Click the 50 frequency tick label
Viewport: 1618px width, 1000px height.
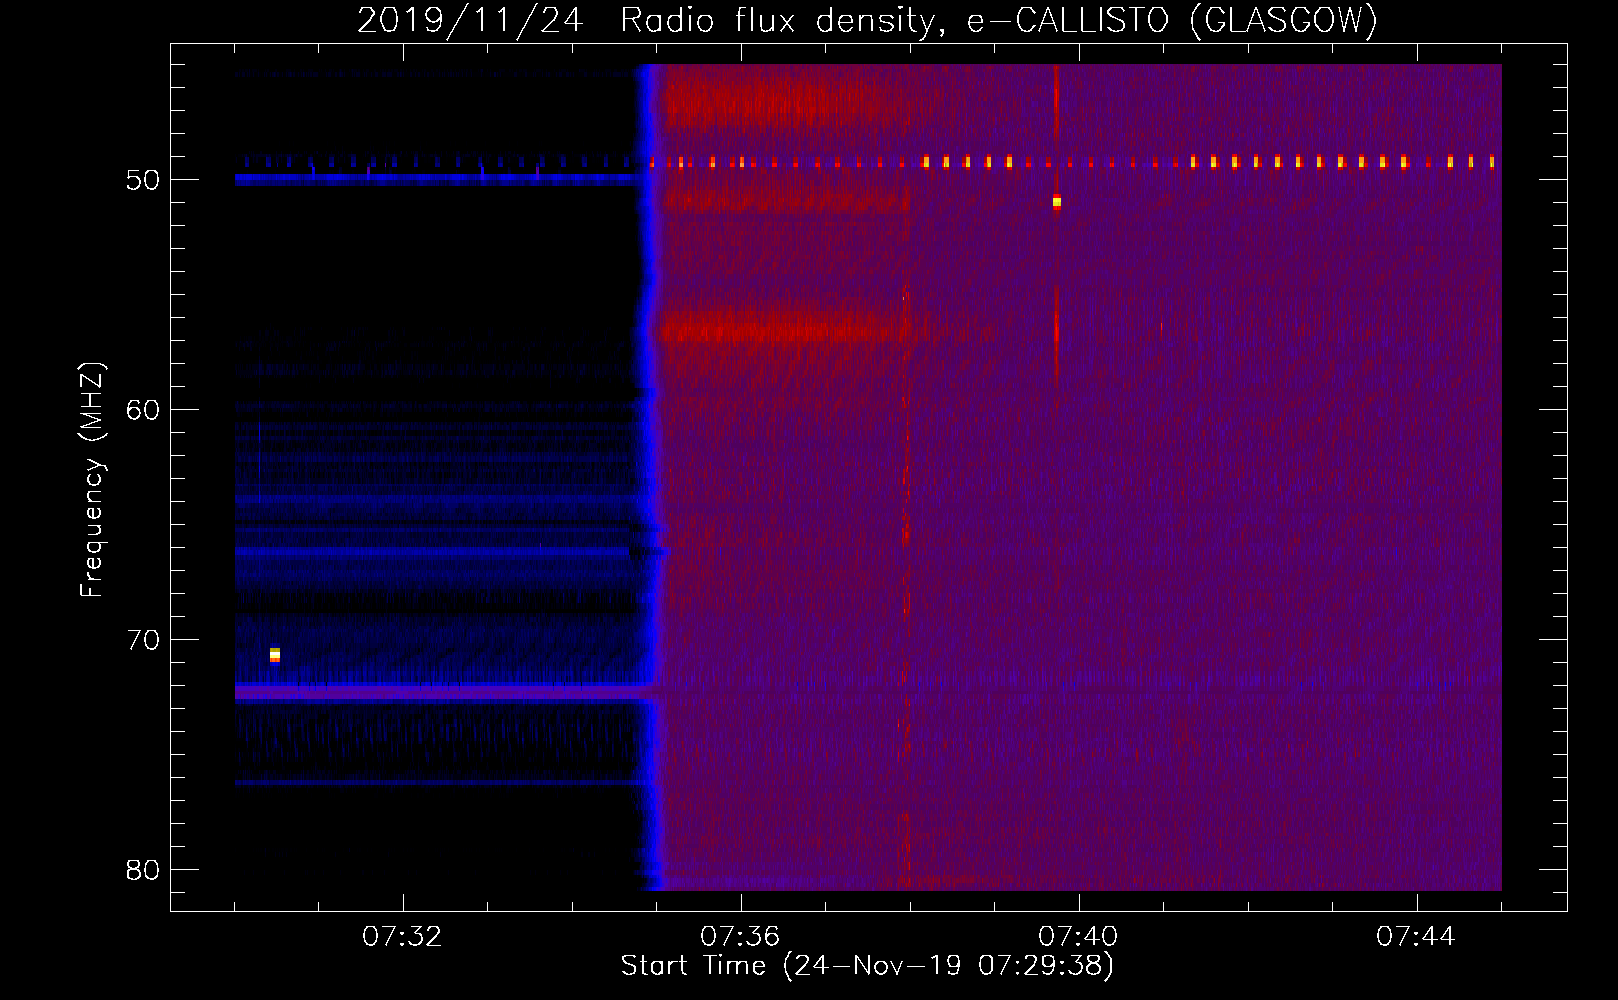coord(143,180)
